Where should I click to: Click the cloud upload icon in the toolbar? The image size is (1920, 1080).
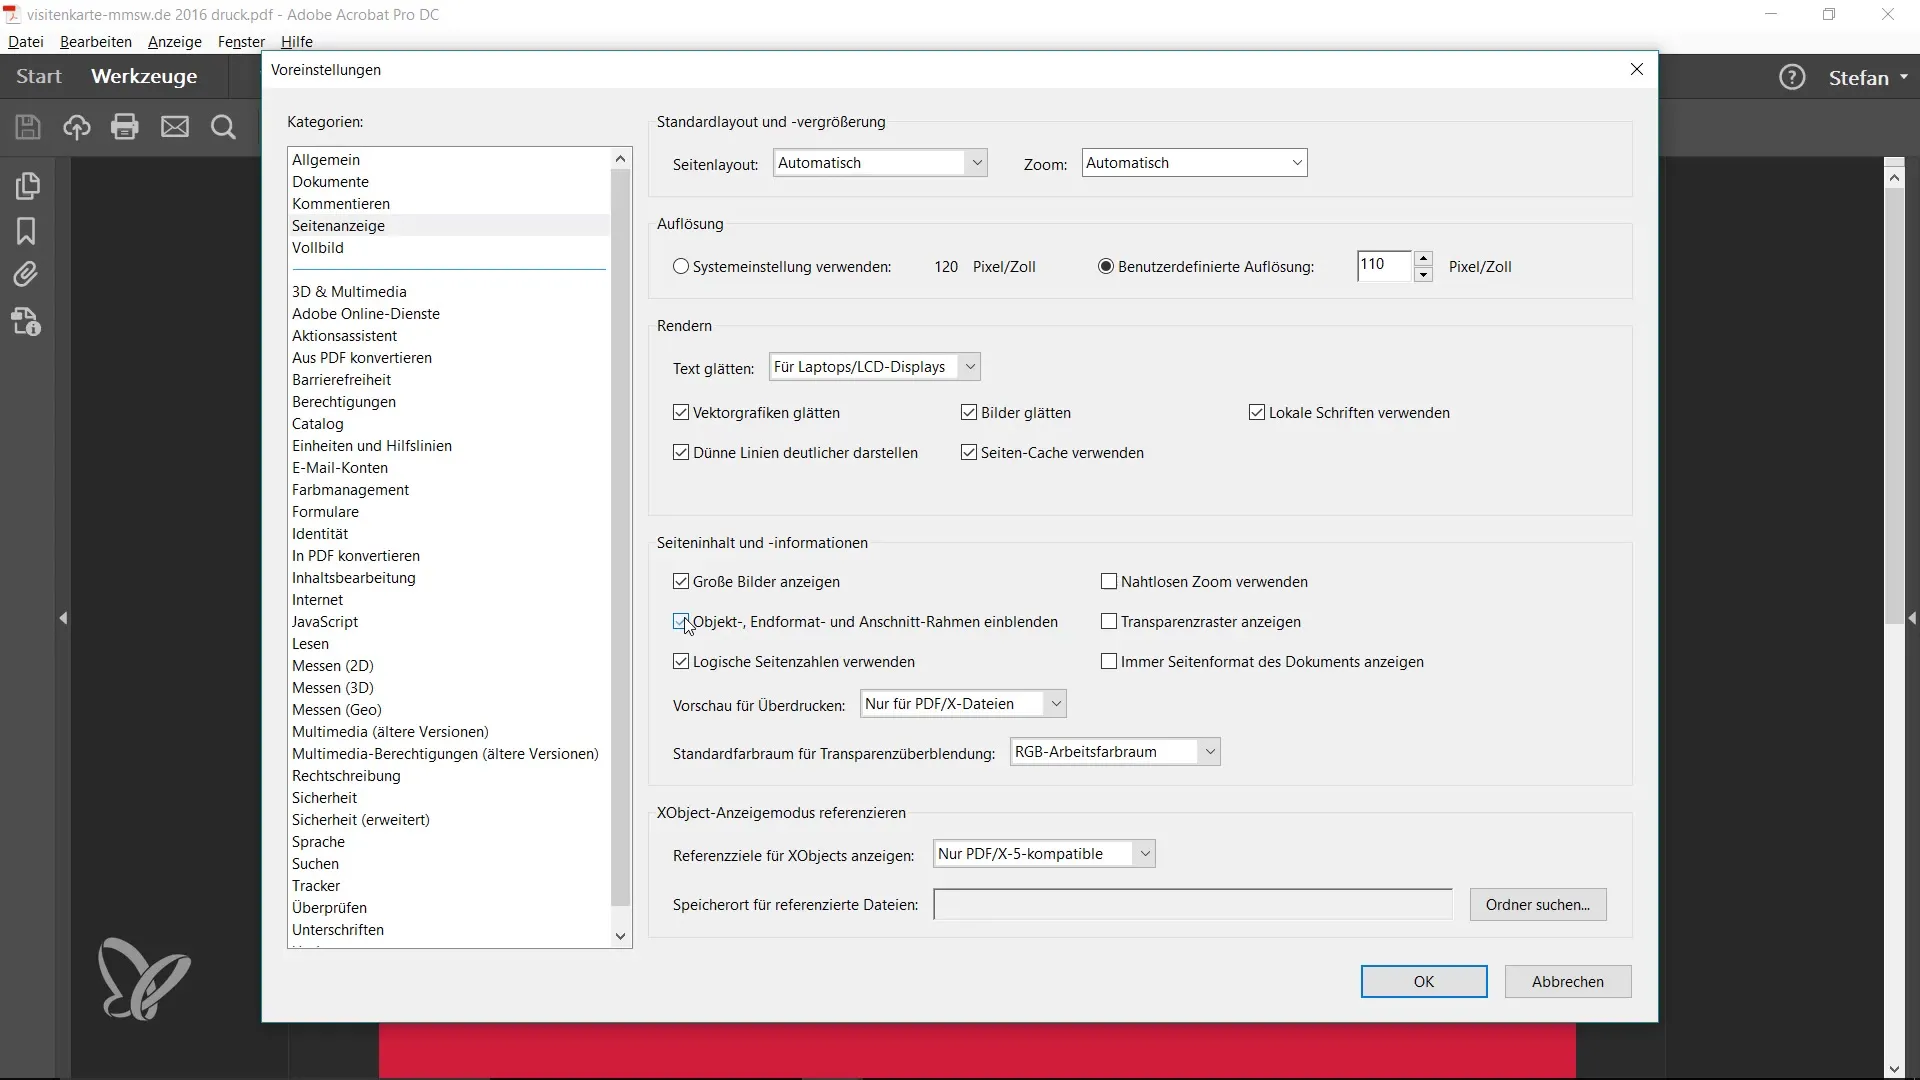tap(77, 127)
